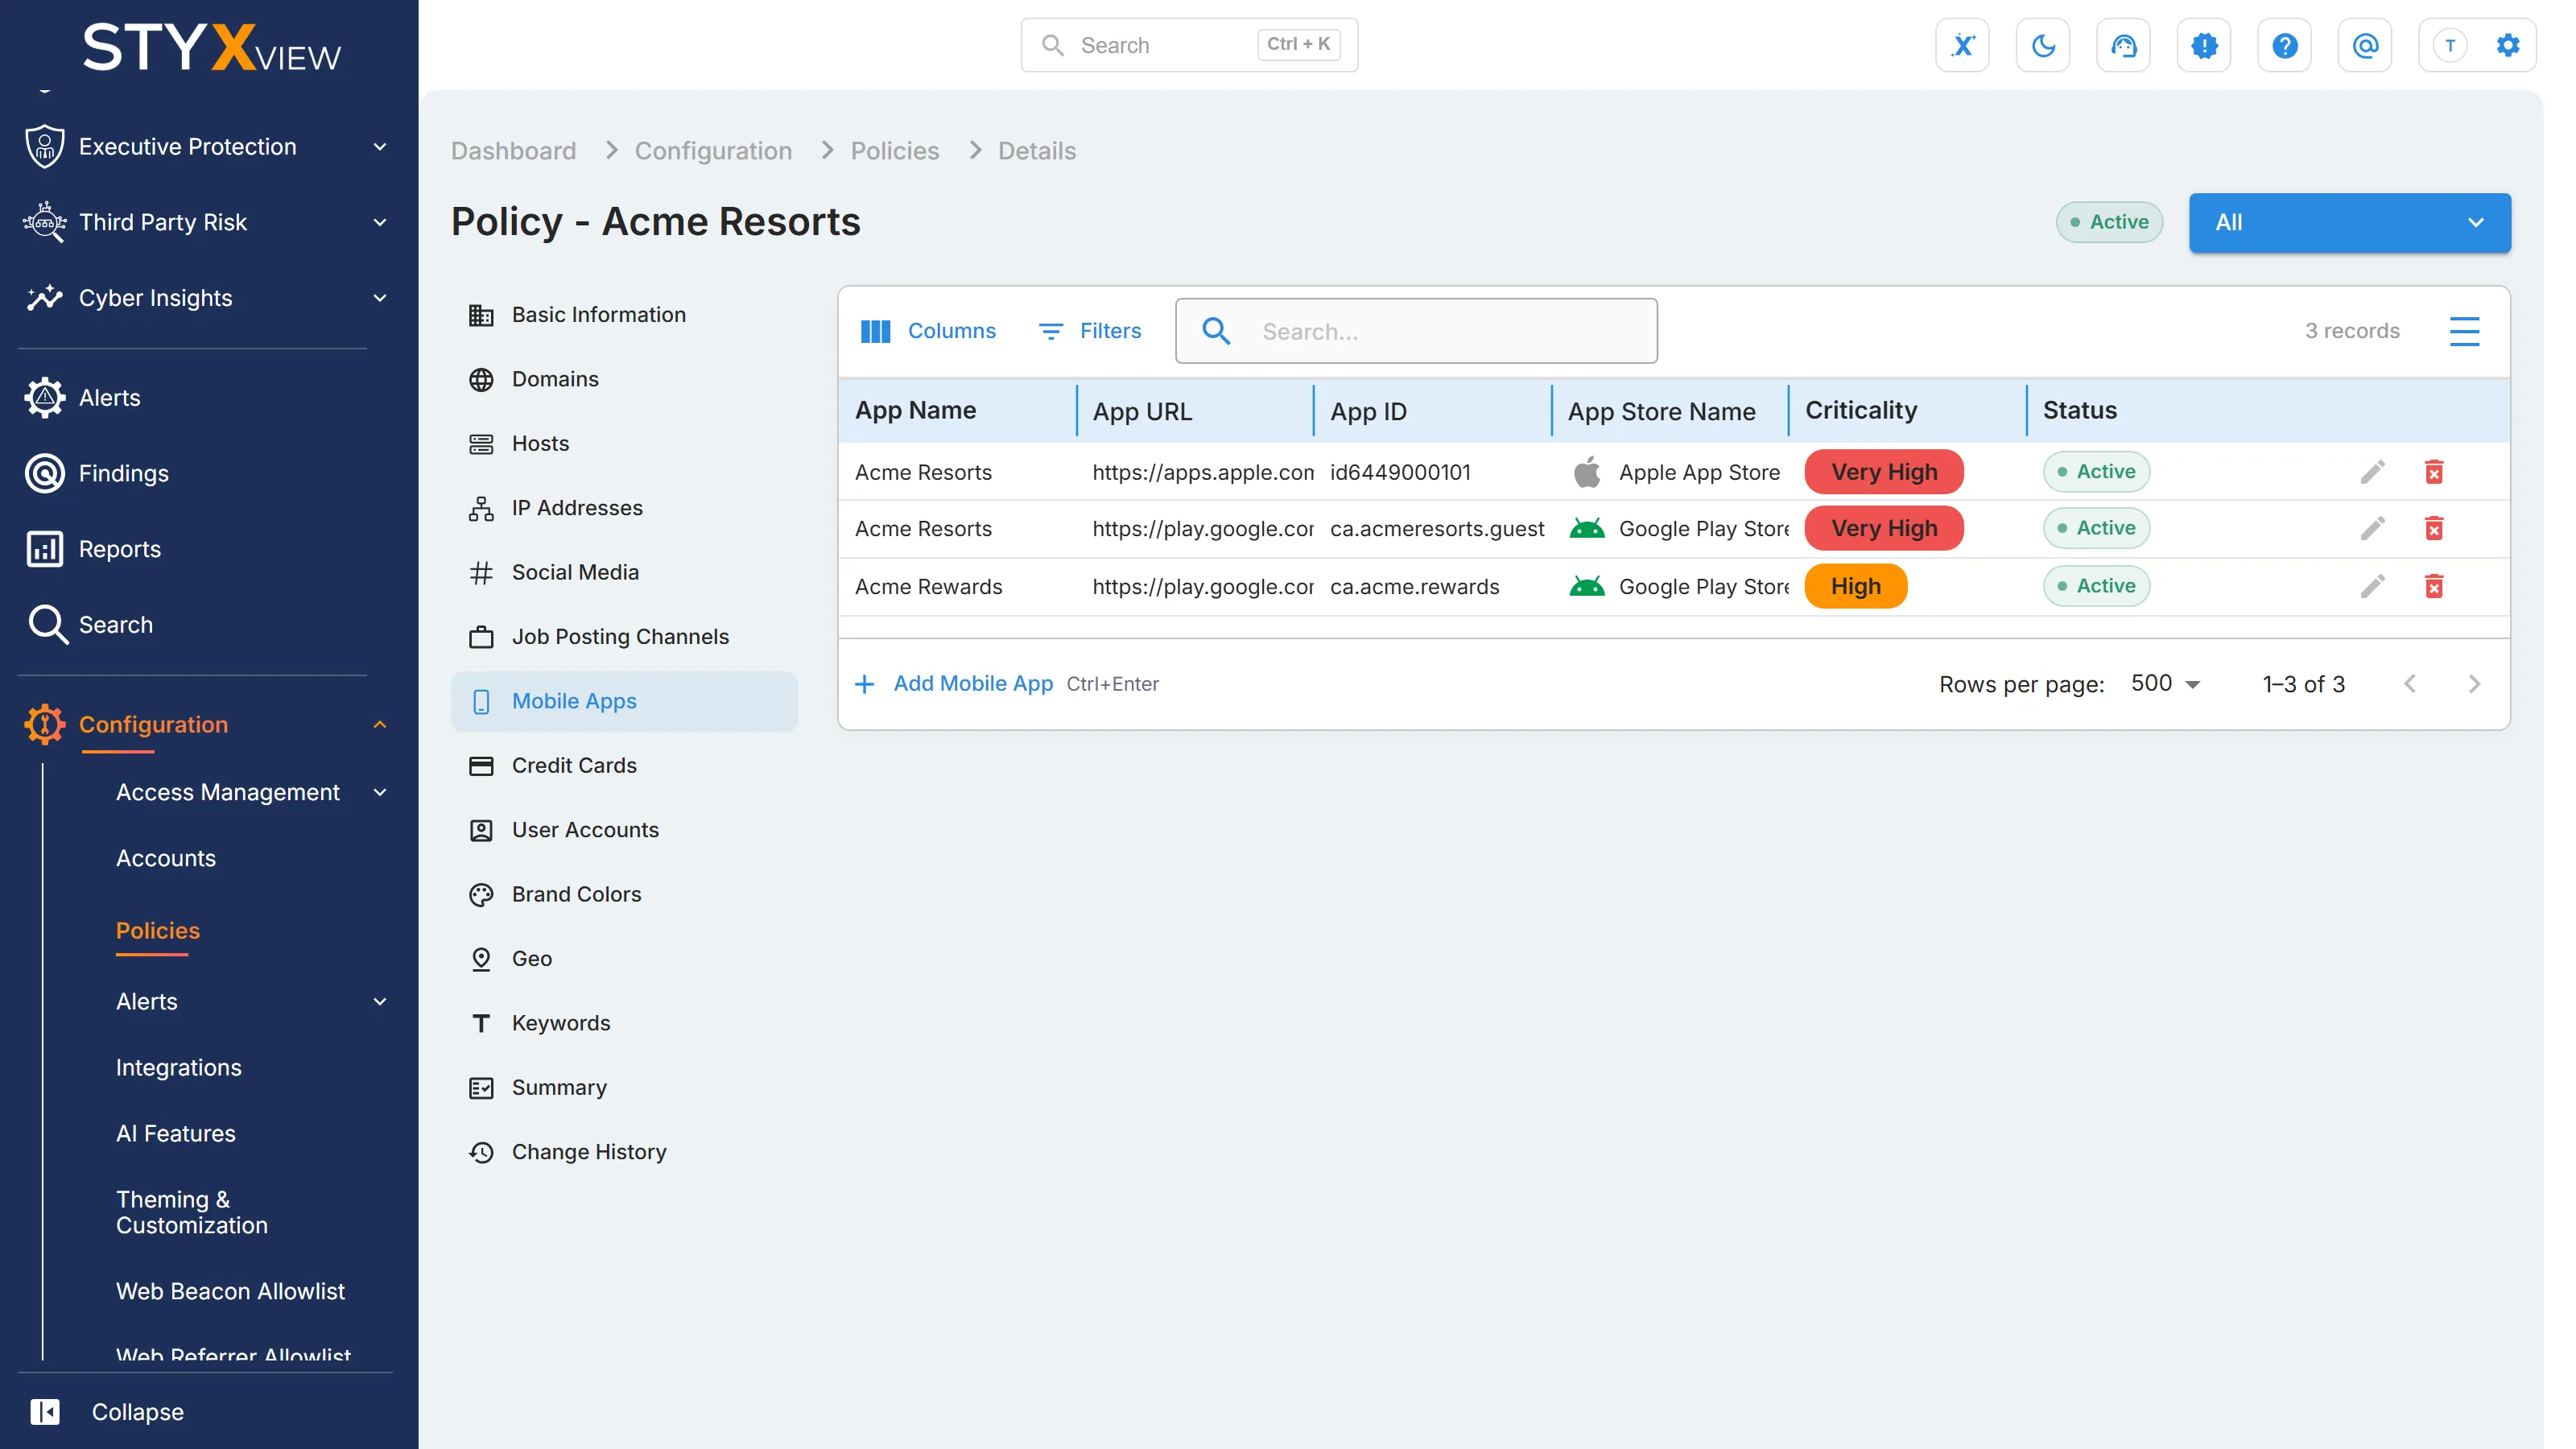Click the Reports chart icon in sidebar
This screenshot has width=2576, height=1449.
point(45,549)
